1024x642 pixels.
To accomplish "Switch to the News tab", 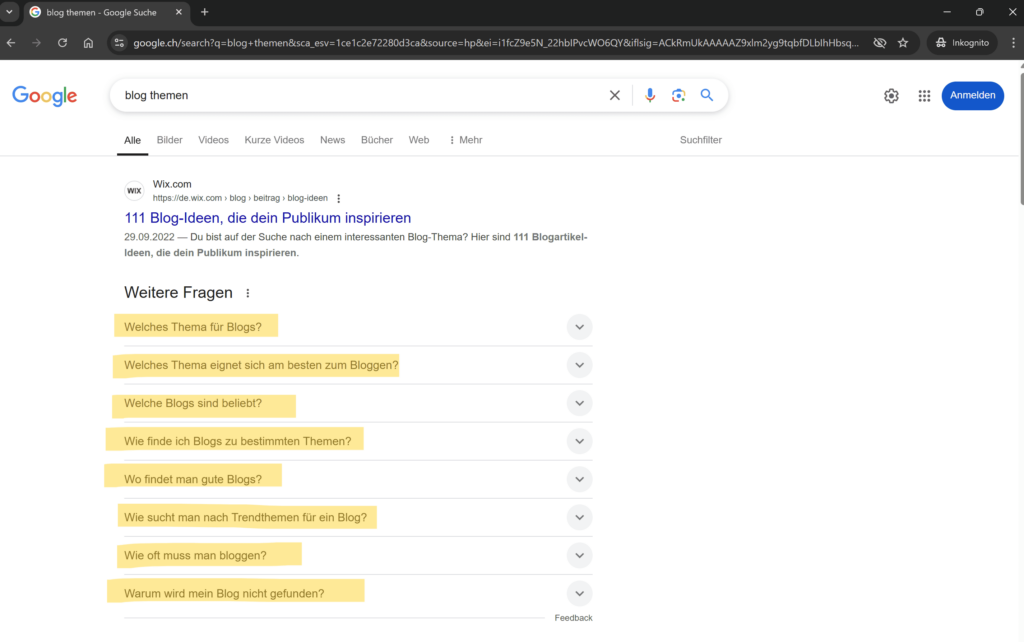I will point(332,140).
